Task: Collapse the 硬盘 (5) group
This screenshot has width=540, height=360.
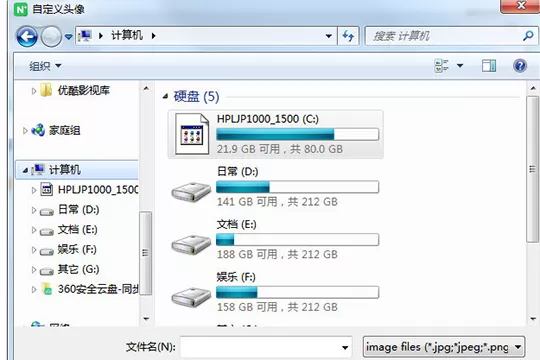Action: (165, 96)
